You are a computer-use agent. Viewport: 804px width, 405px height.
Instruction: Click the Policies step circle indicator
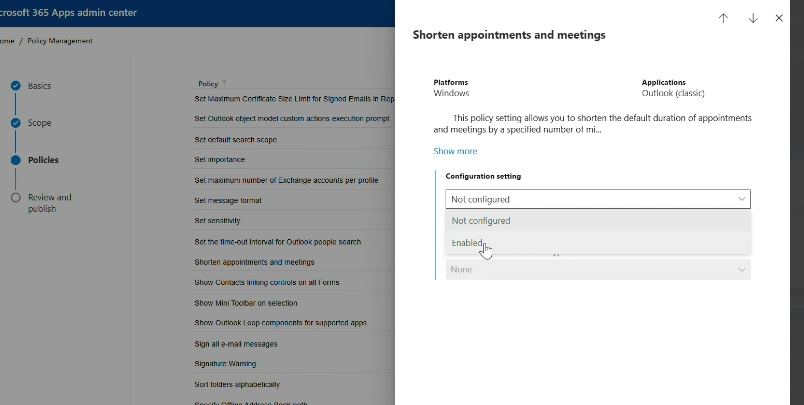(16, 160)
